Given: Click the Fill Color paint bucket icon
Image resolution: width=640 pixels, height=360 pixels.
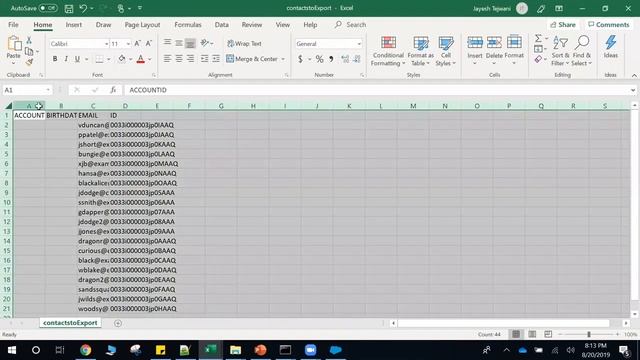Looking at the screenshot, I should (122, 59).
